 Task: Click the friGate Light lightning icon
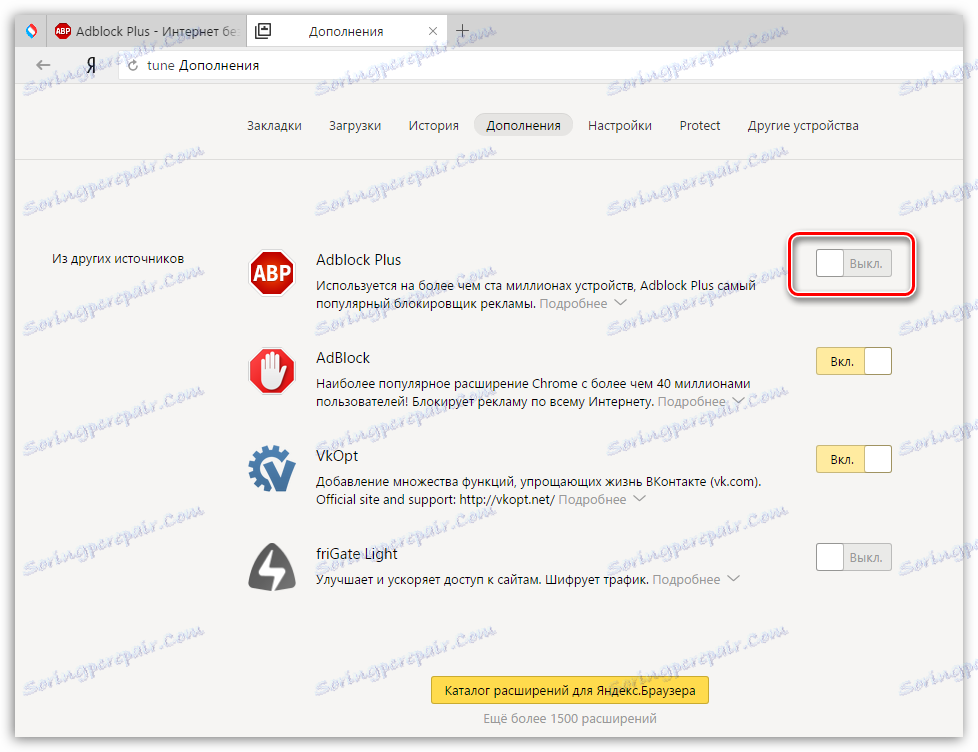(x=271, y=566)
